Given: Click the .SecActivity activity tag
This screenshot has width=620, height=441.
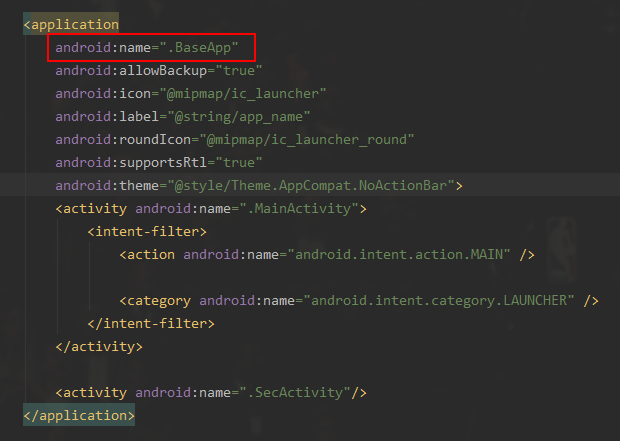Looking at the screenshot, I should pos(211,392).
